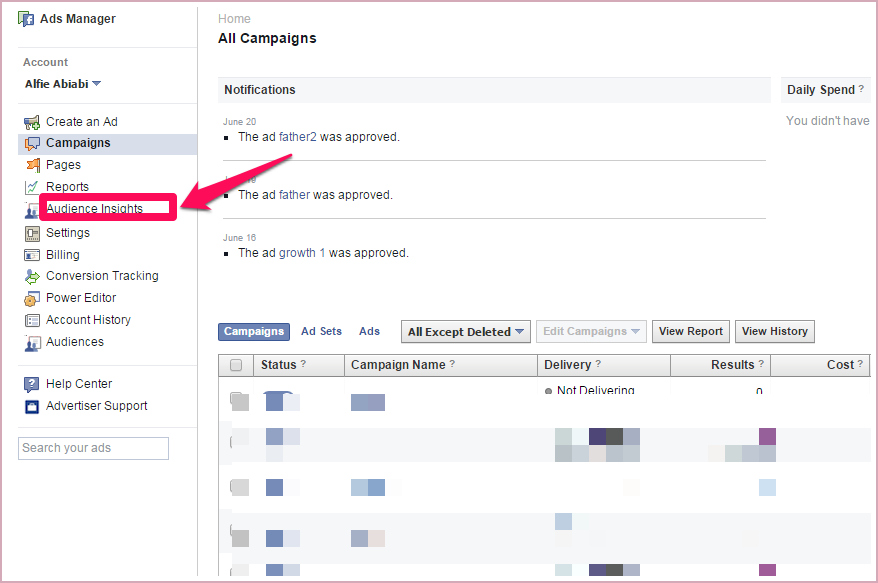Open the Edit Campaigns dropdown
Viewport: 878px width, 583px height.
coord(591,332)
